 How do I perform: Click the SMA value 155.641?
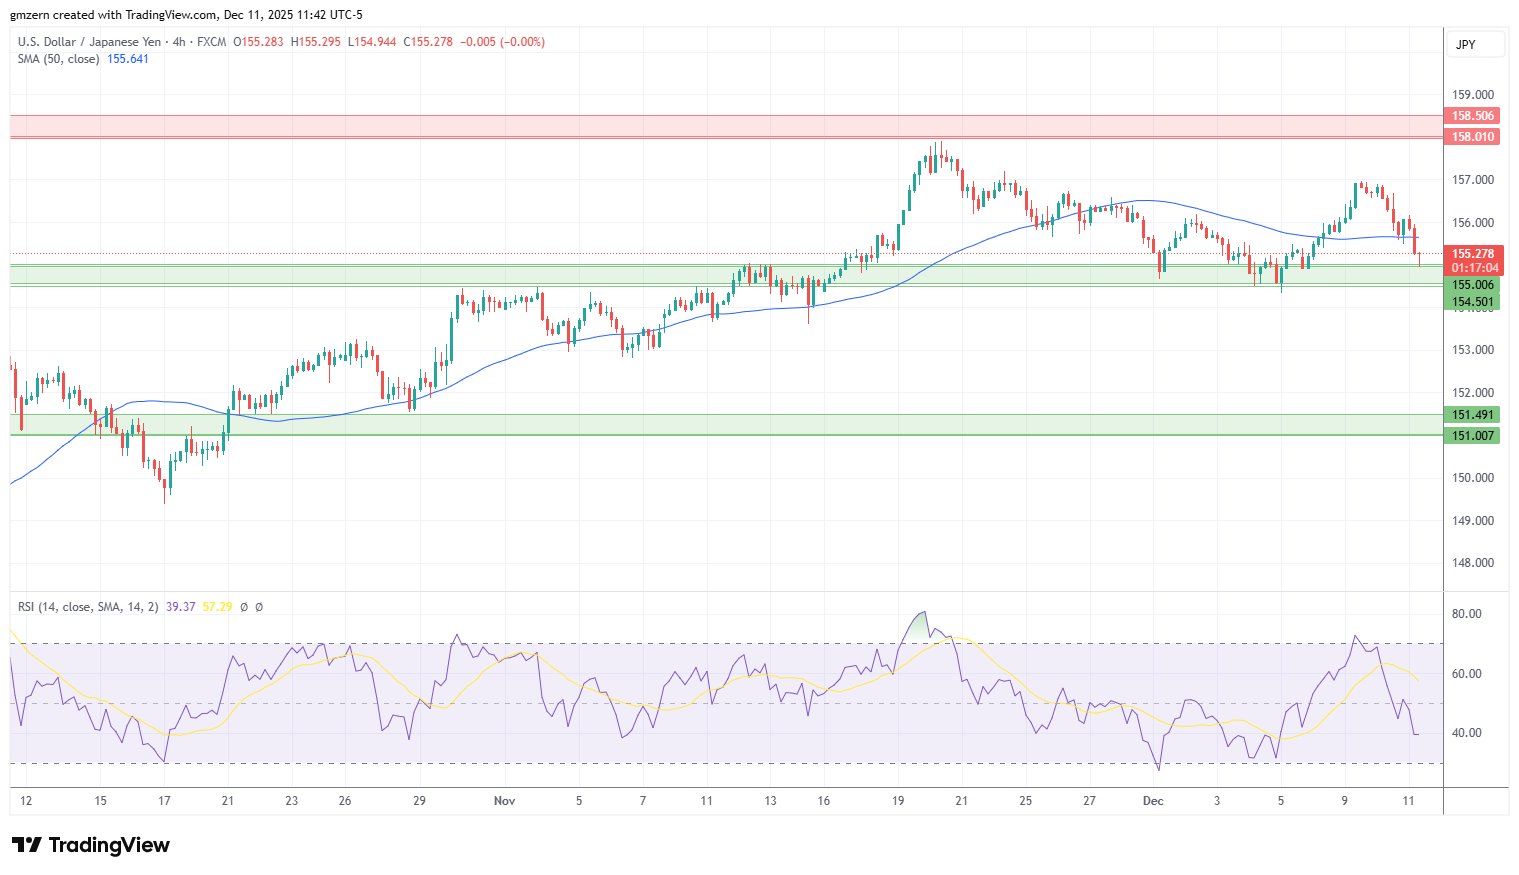(128, 59)
